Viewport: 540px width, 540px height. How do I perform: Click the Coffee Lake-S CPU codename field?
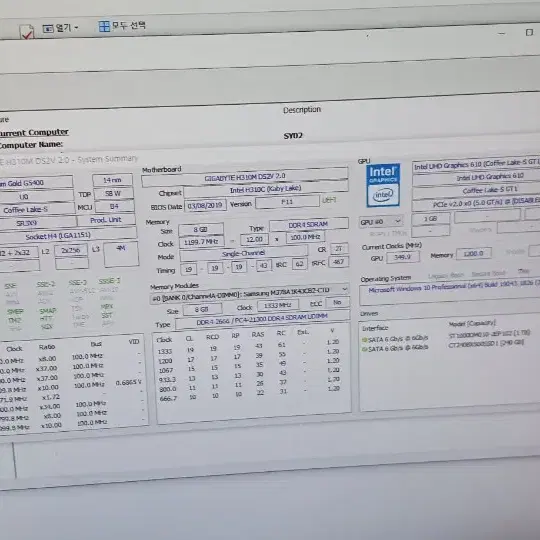(37, 209)
